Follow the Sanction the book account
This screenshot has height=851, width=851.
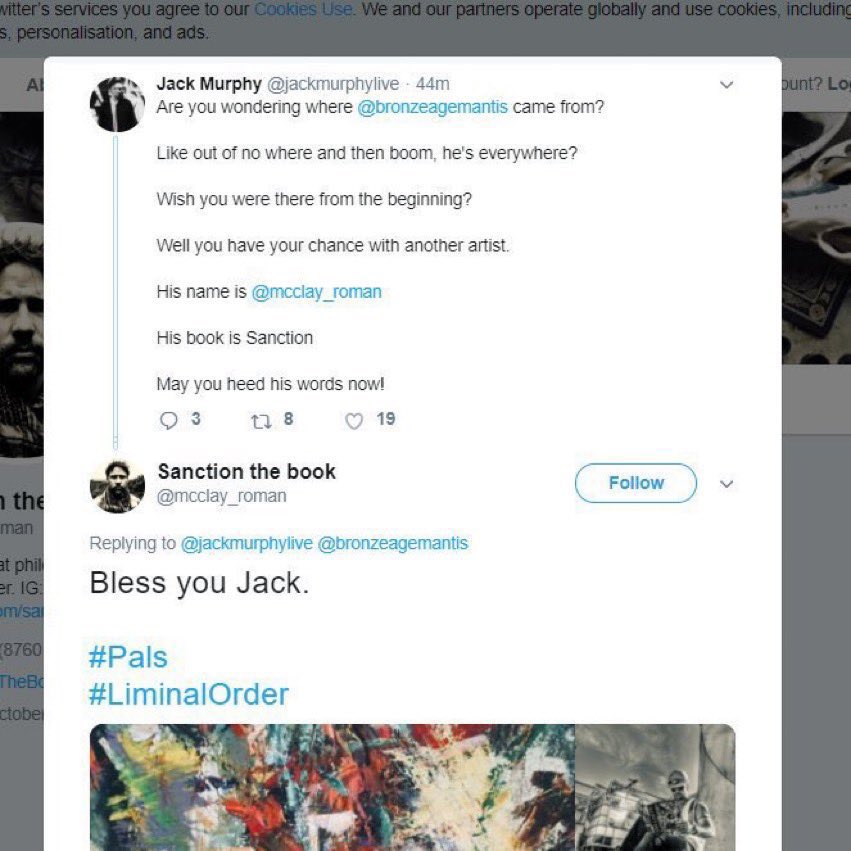pyautogui.click(x=636, y=482)
